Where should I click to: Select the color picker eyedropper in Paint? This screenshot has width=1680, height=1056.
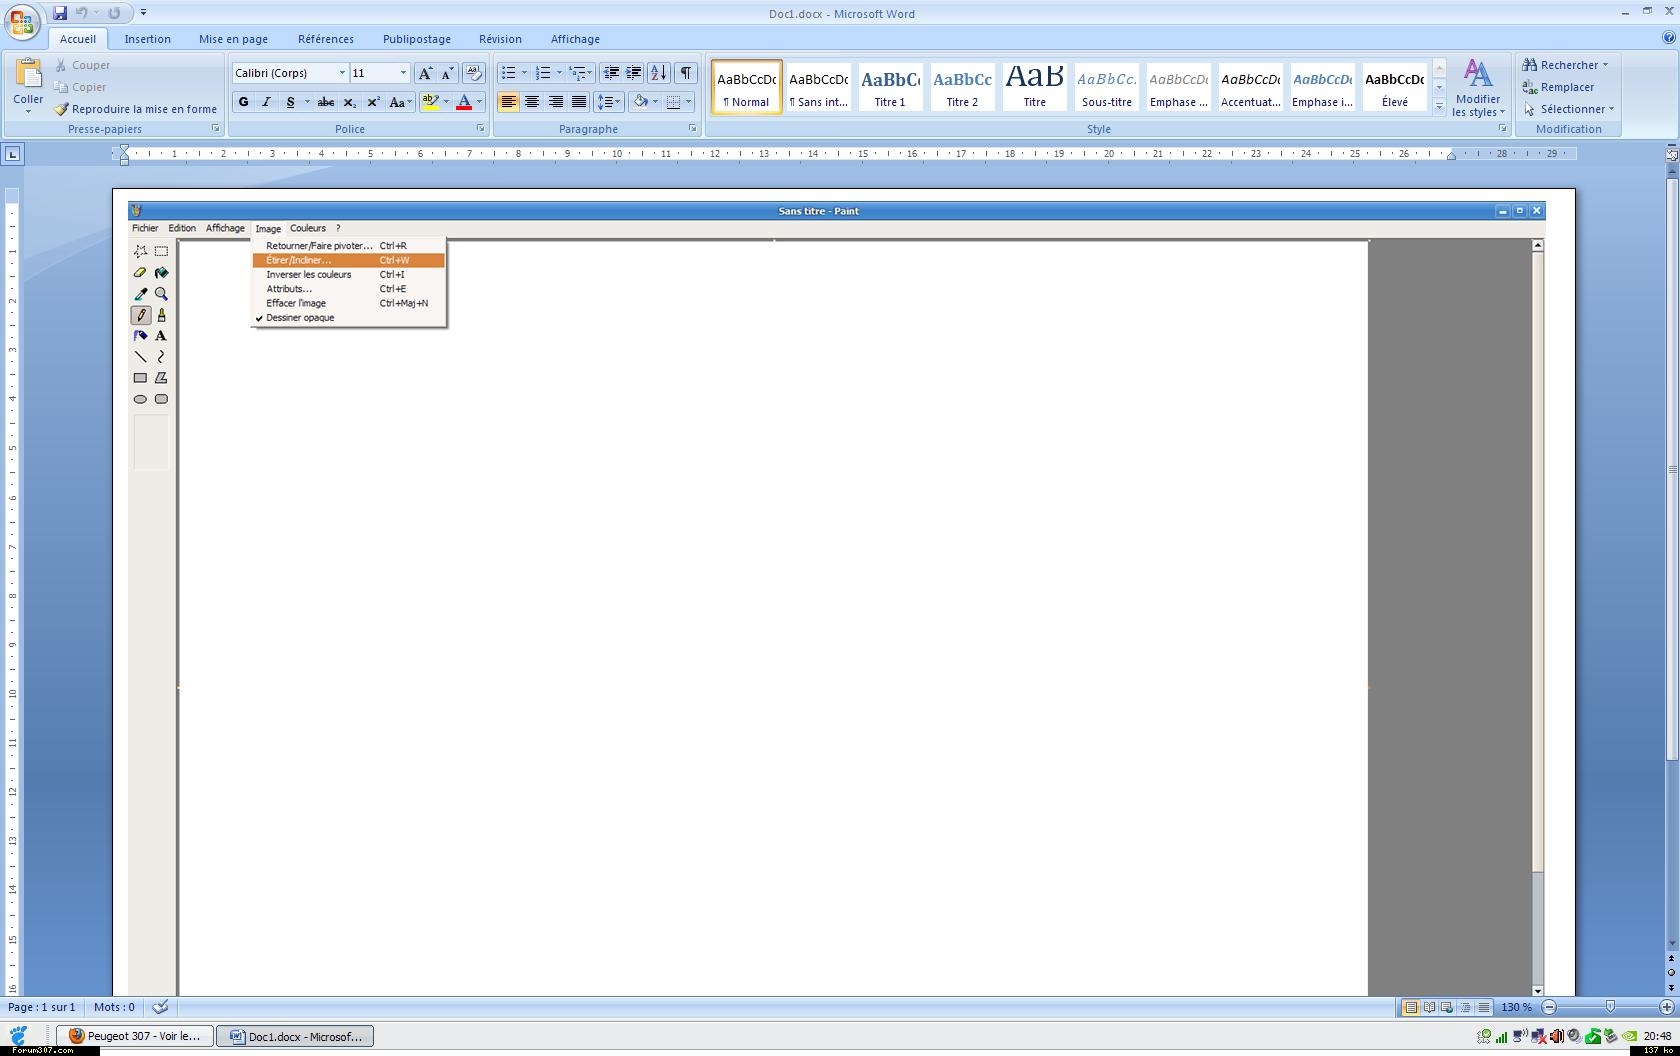click(141, 294)
